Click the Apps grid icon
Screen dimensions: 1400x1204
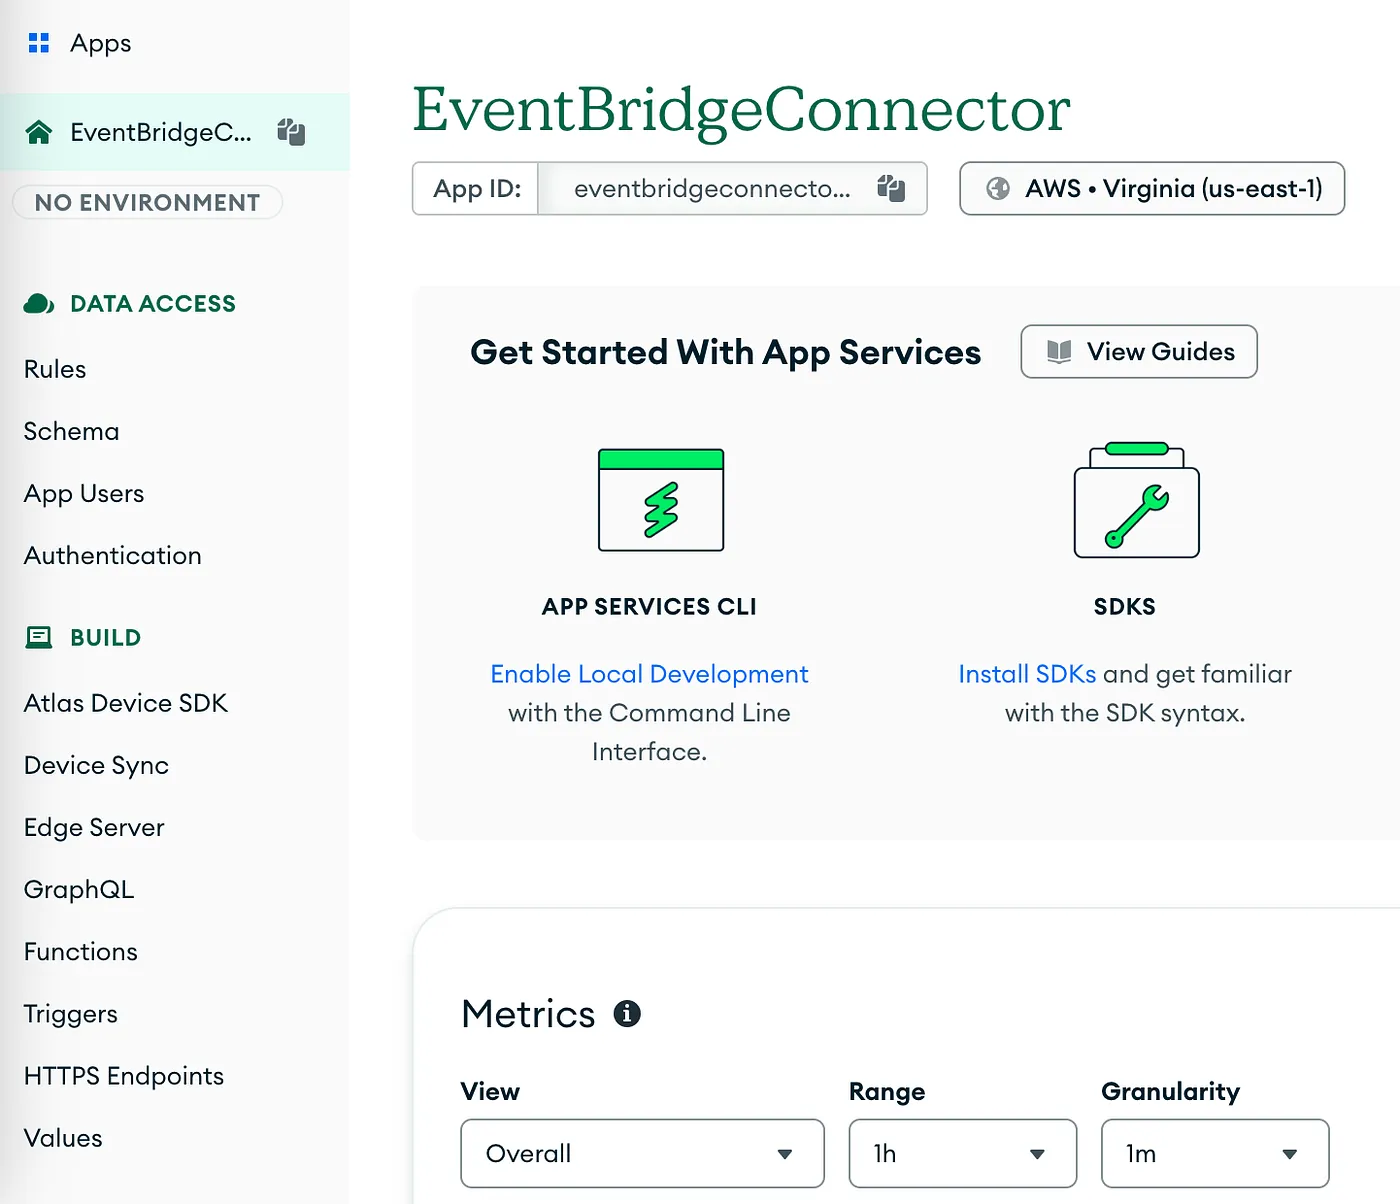click(39, 43)
